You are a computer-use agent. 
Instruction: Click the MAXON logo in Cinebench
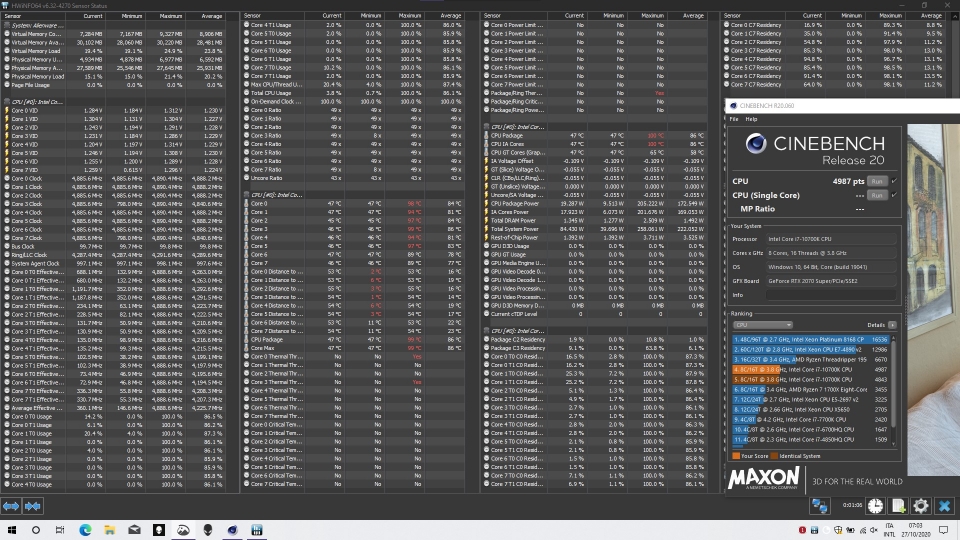coord(763,478)
